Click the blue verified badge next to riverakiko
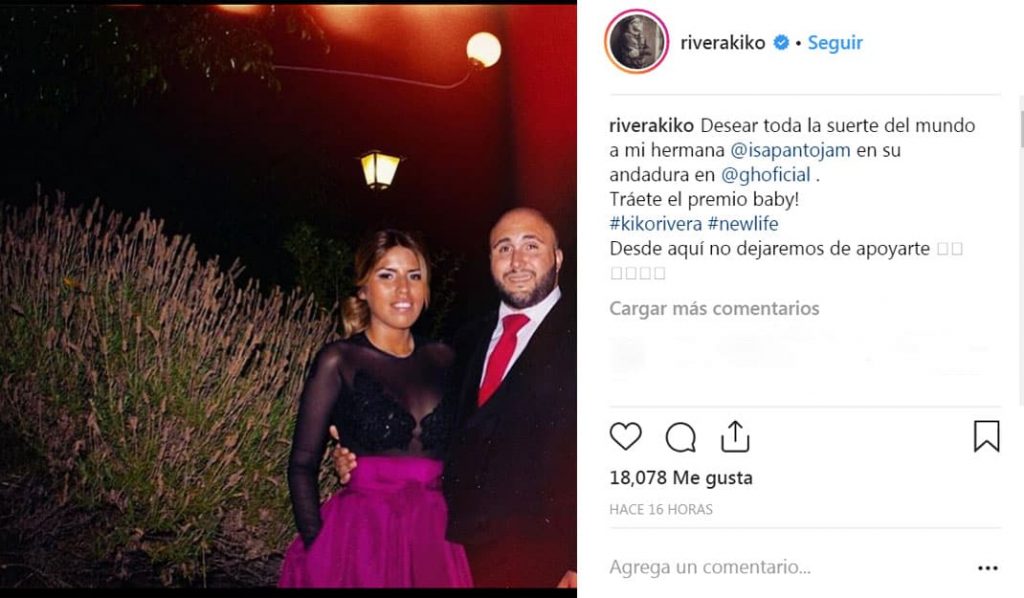Screen dimensions: 1024x598 781,43
